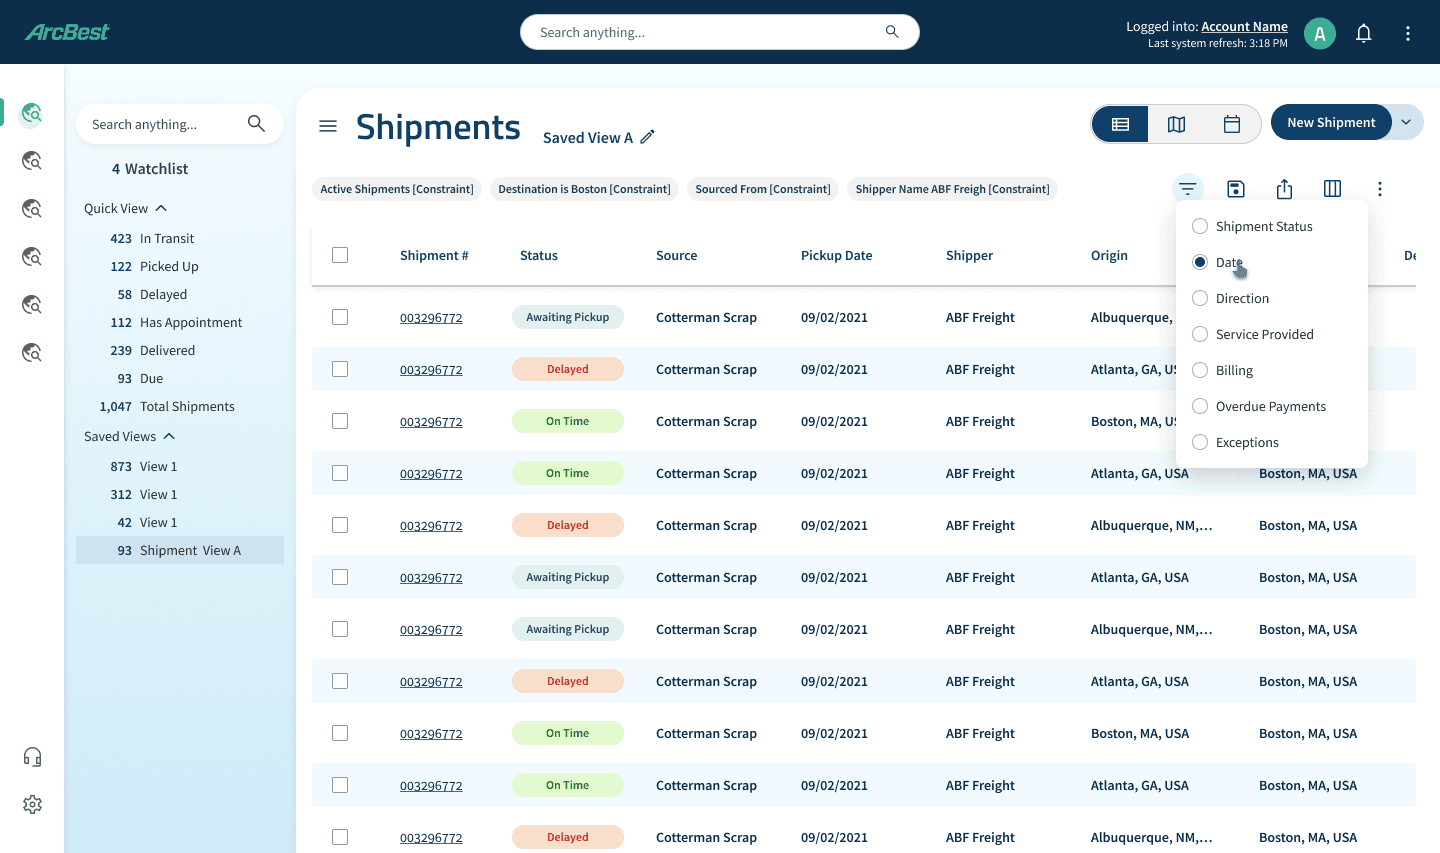The height and width of the screenshot is (853, 1440).
Task: Sort by Pickup Date column header
Action: [836, 255]
